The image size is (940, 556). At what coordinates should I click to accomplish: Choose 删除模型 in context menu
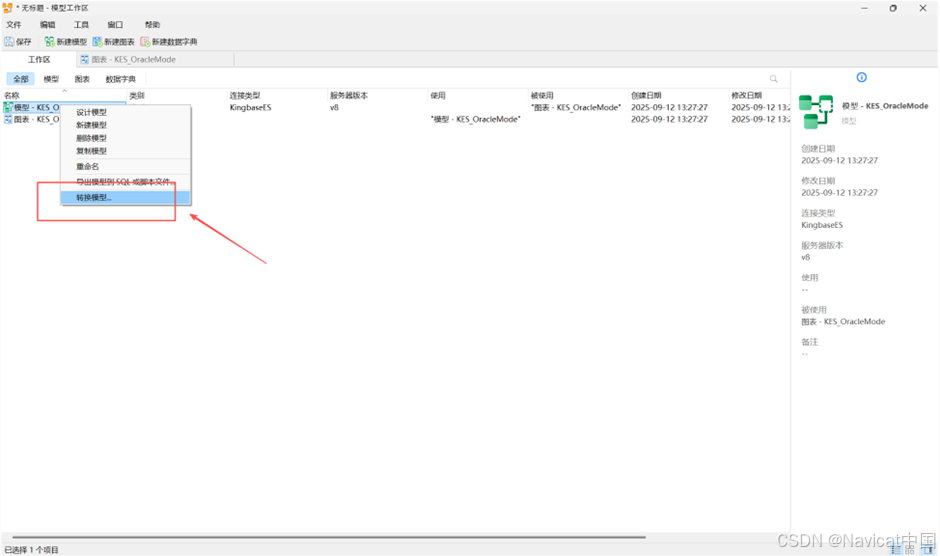(x=125, y=138)
